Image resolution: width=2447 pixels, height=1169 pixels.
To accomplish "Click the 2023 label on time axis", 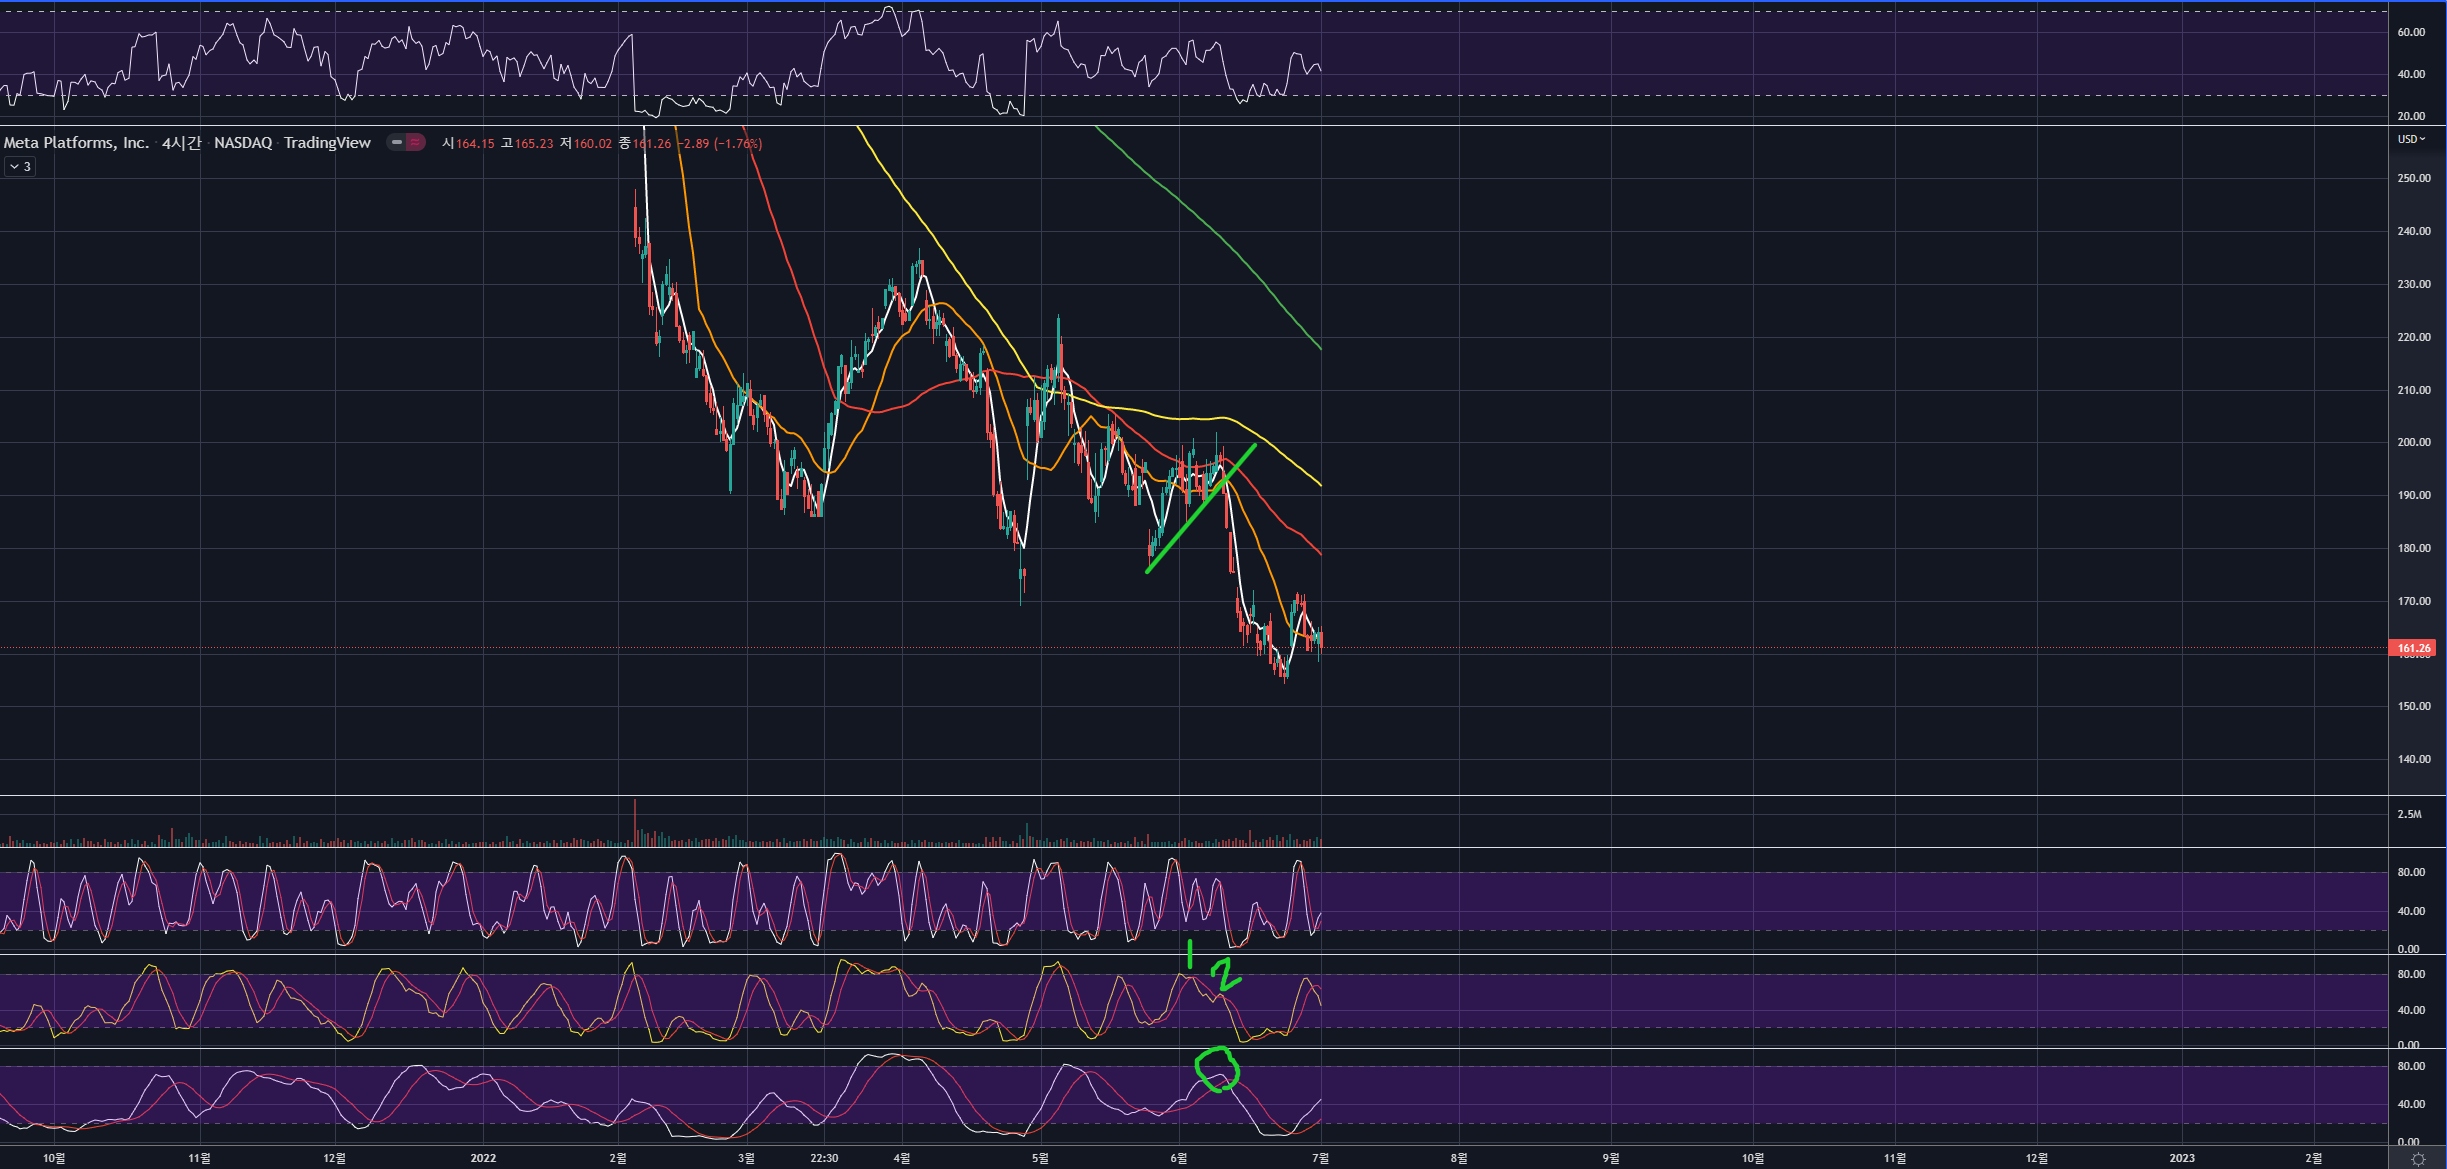I will (2182, 1158).
